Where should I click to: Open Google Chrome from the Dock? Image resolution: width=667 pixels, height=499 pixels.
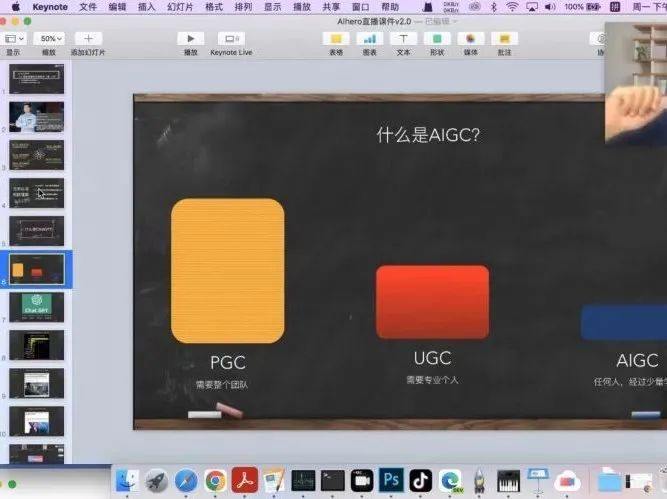click(x=215, y=480)
